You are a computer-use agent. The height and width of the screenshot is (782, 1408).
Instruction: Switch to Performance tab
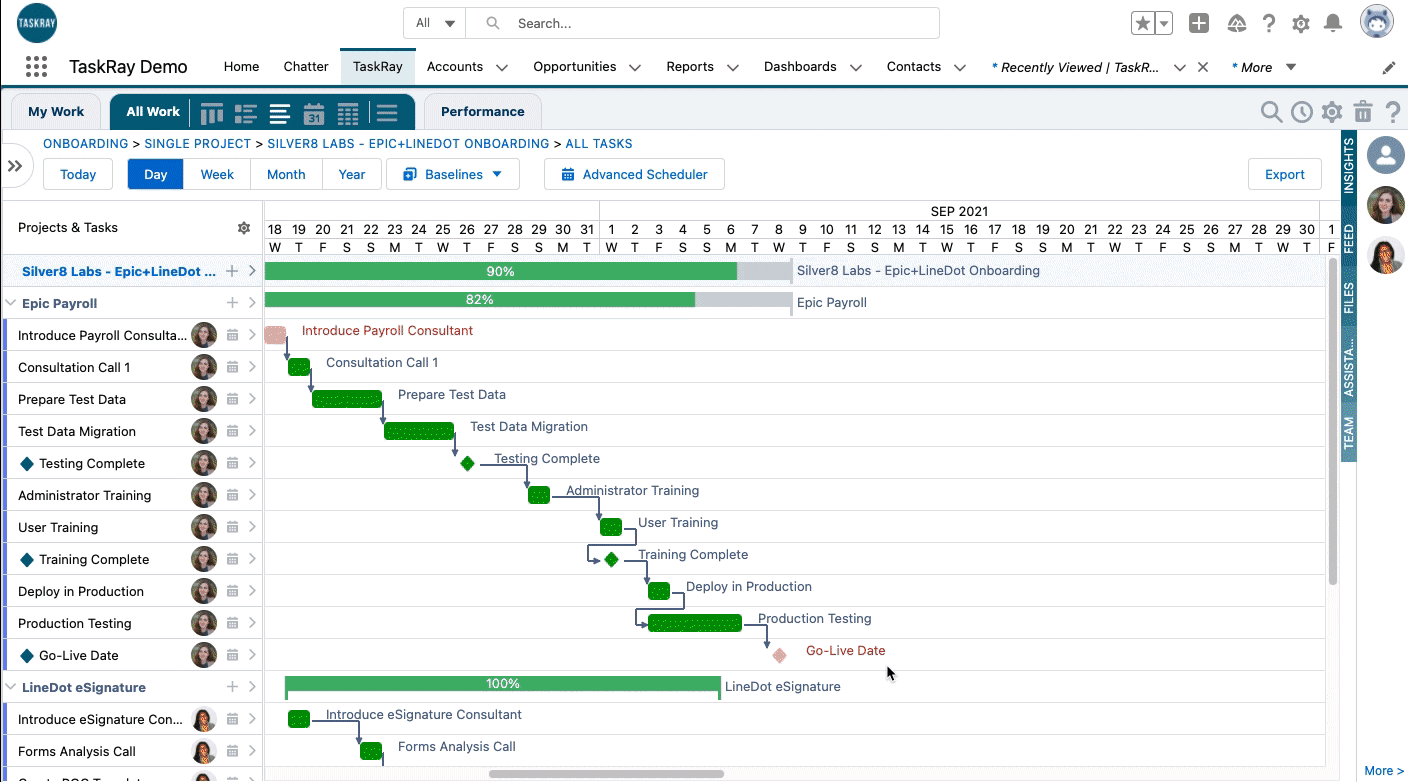(482, 112)
